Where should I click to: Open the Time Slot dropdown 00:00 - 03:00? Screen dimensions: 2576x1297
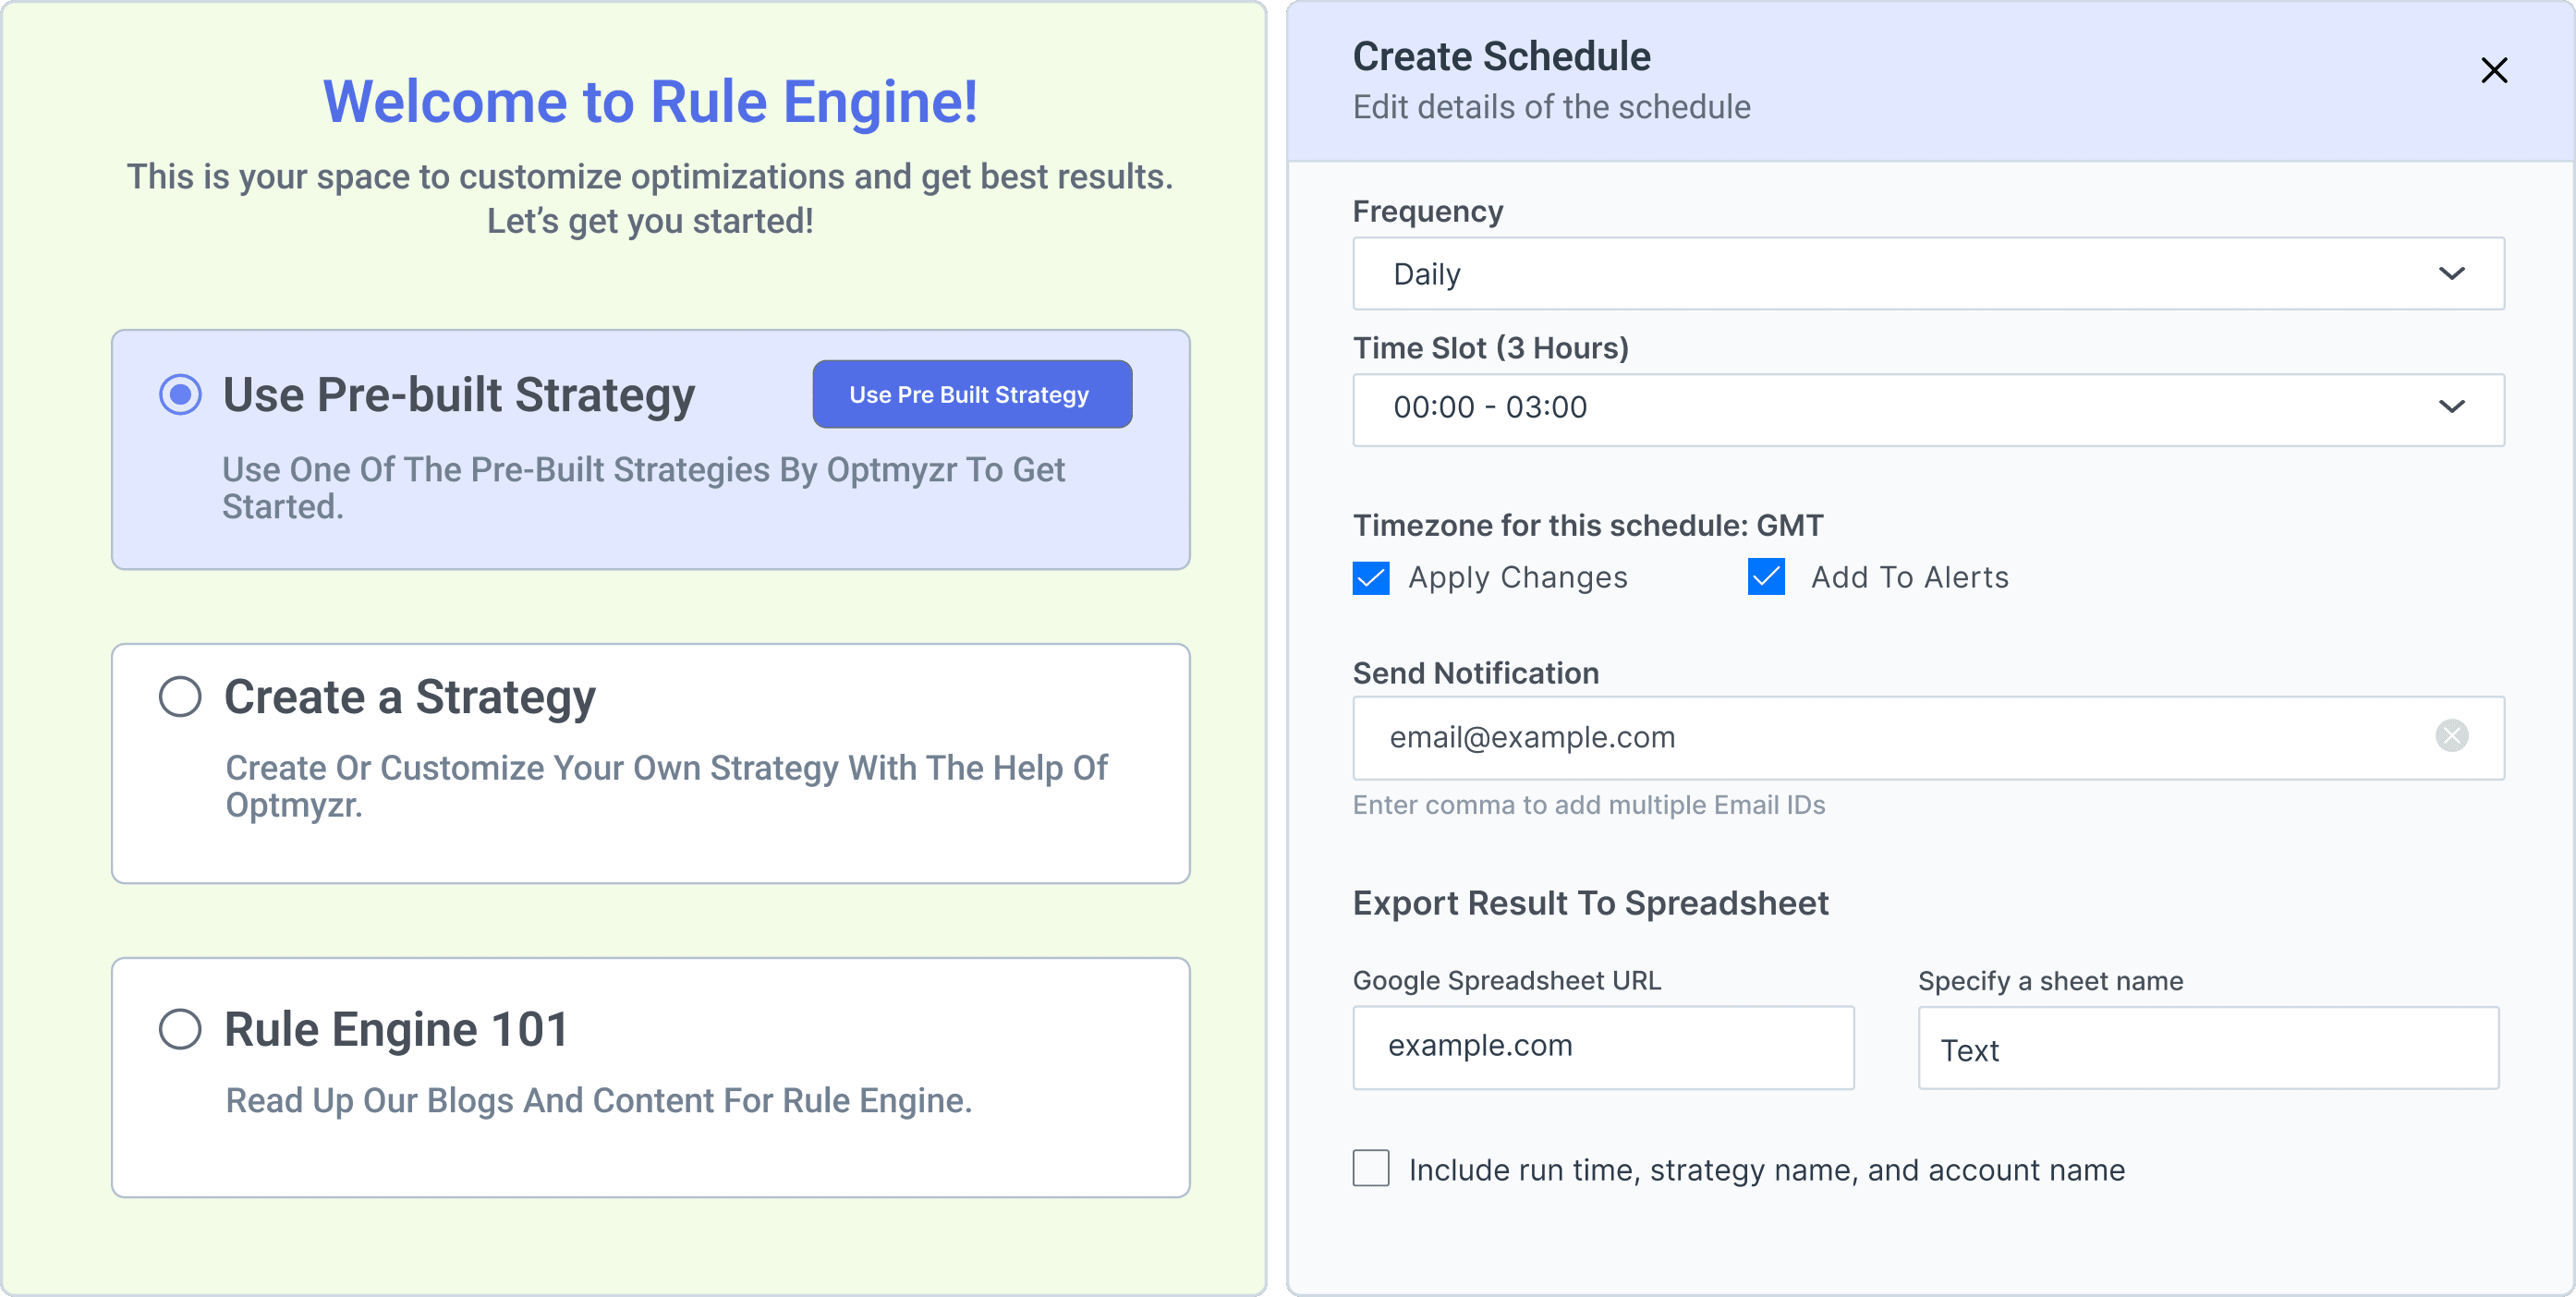coord(1928,409)
